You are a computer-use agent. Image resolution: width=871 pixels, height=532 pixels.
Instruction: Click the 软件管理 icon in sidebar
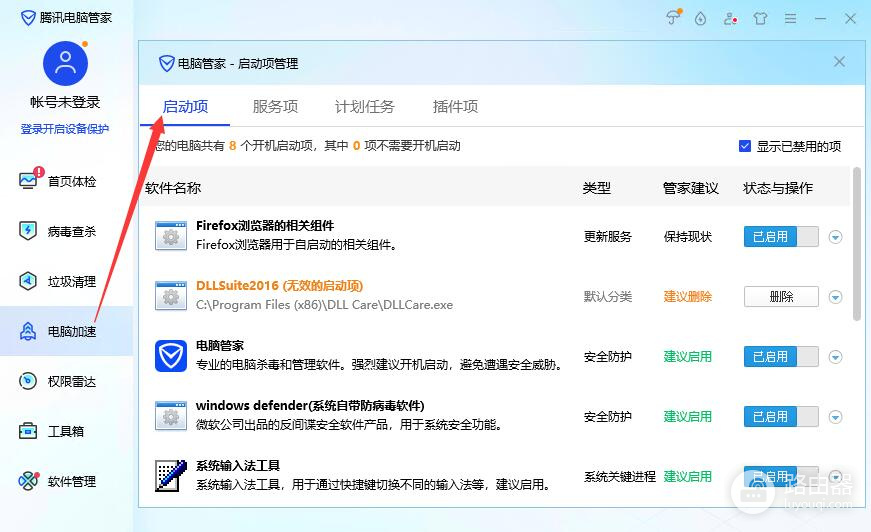[28, 481]
